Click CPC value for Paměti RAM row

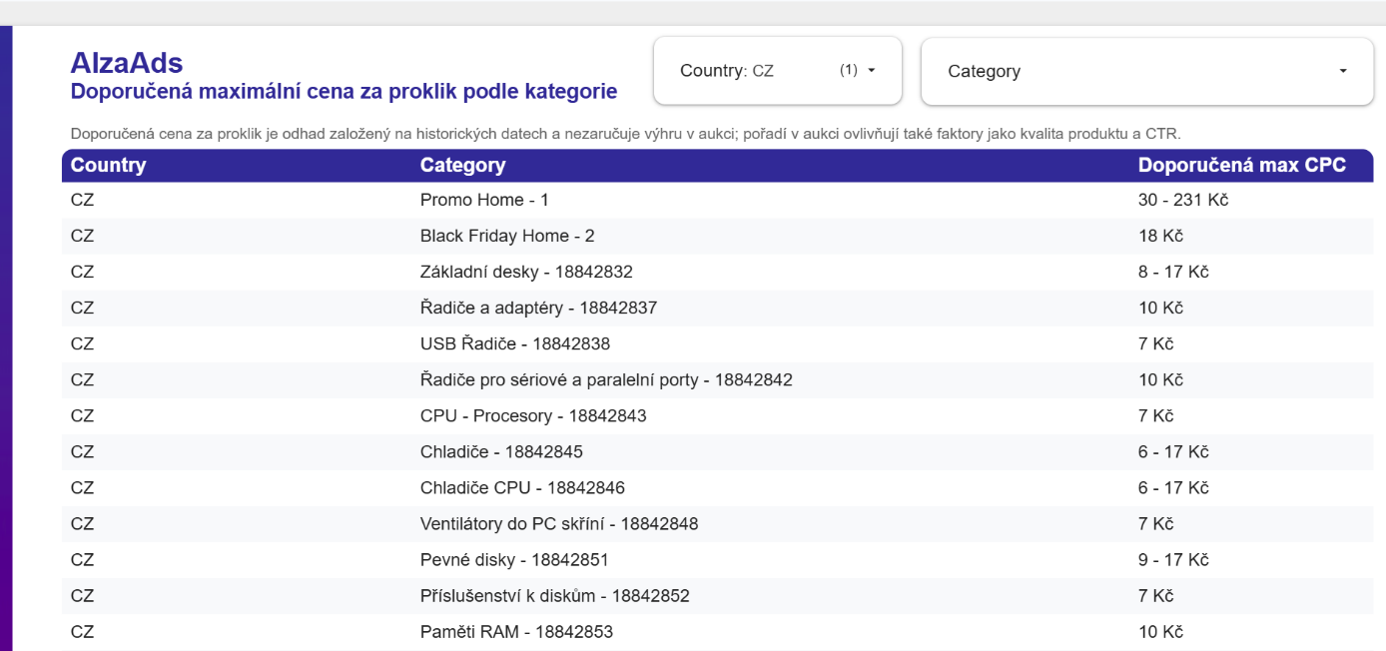coord(1160,632)
